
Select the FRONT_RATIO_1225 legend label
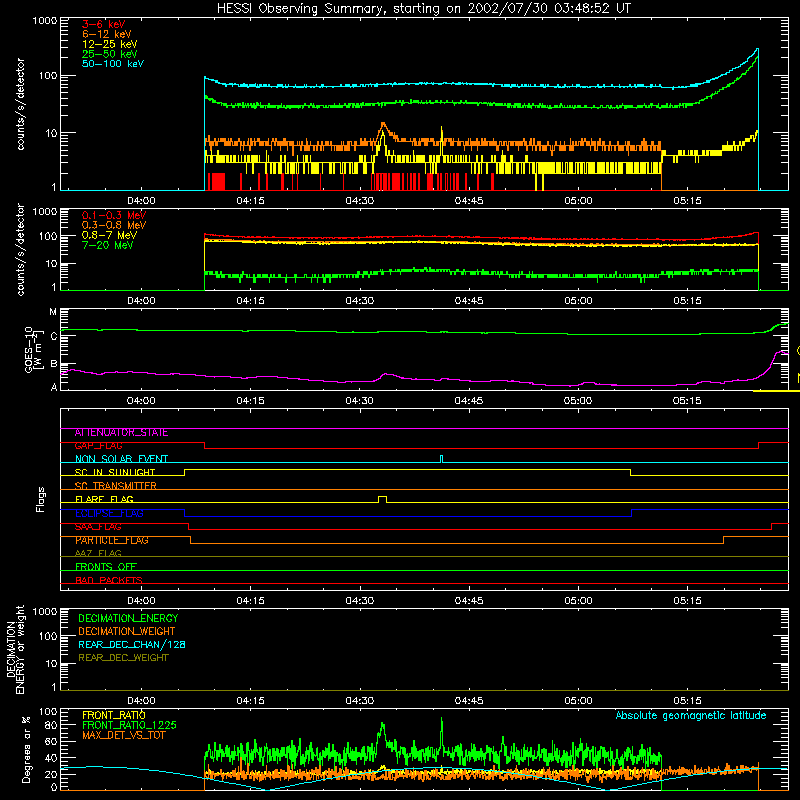click(129, 725)
